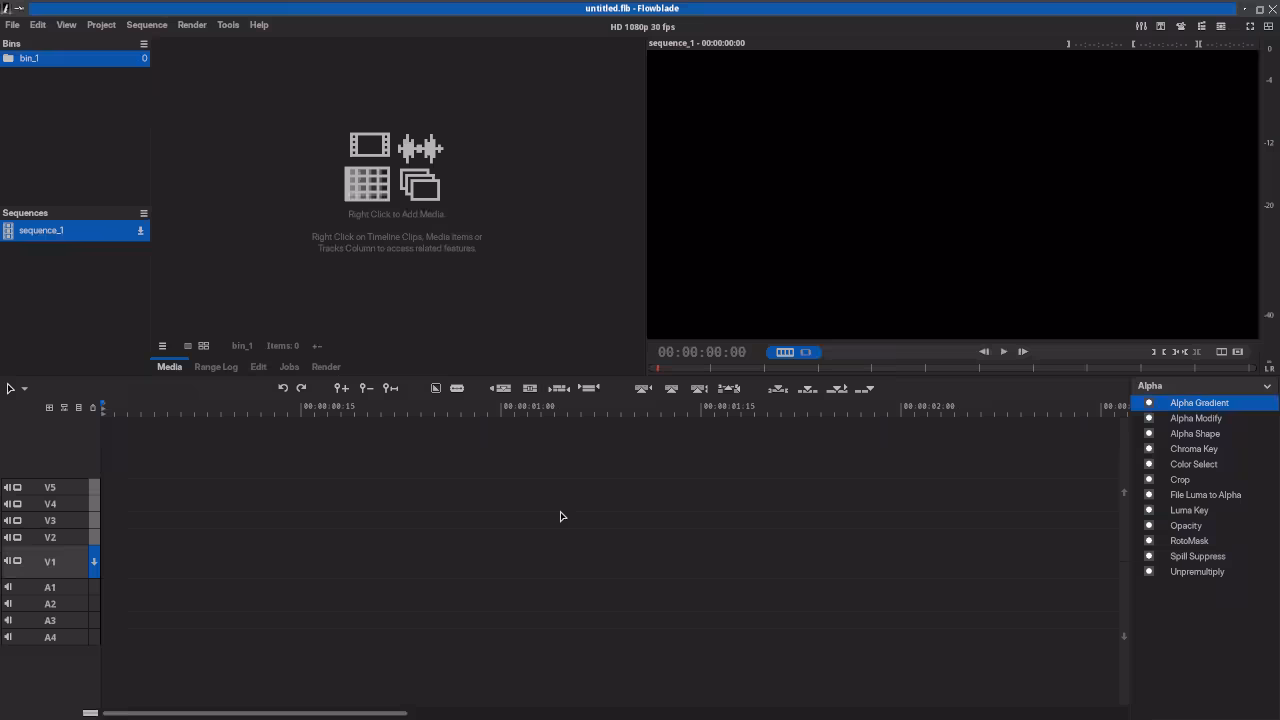Play the sequence in monitor

click(x=1004, y=352)
